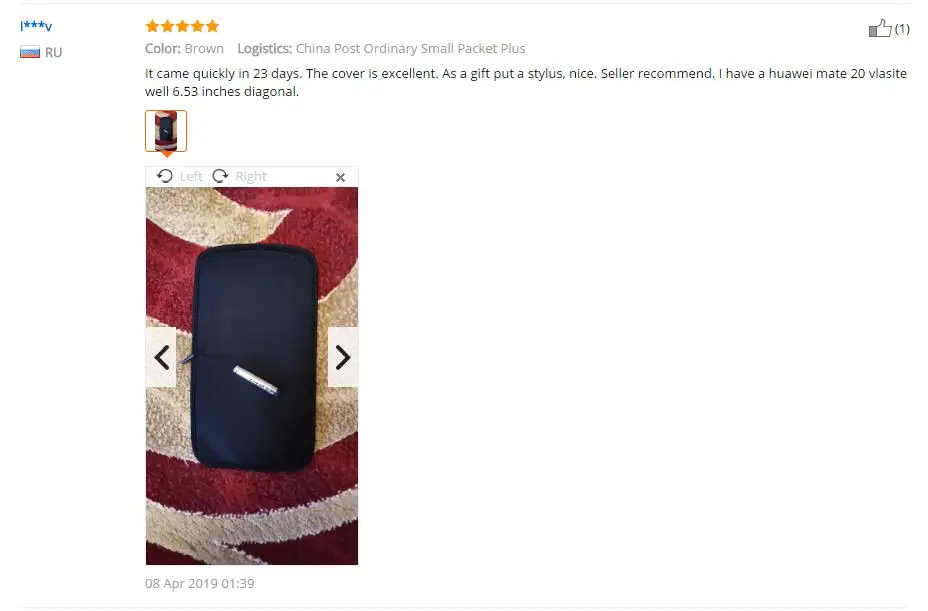Close the enlarged review photo viewer
This screenshot has height=611, width=928.
(x=340, y=177)
